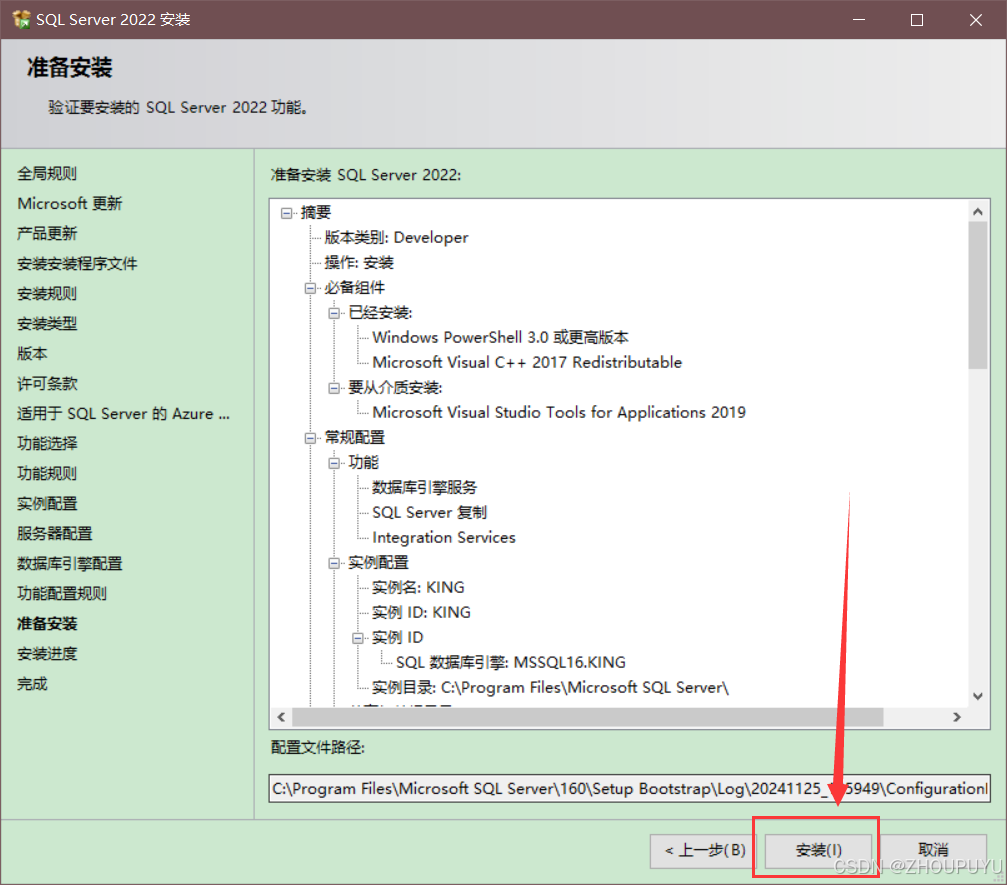This screenshot has width=1007, height=885.
Task: Select Visual Studio Tools for Applications 2019 row
Action: pyautogui.click(x=559, y=413)
